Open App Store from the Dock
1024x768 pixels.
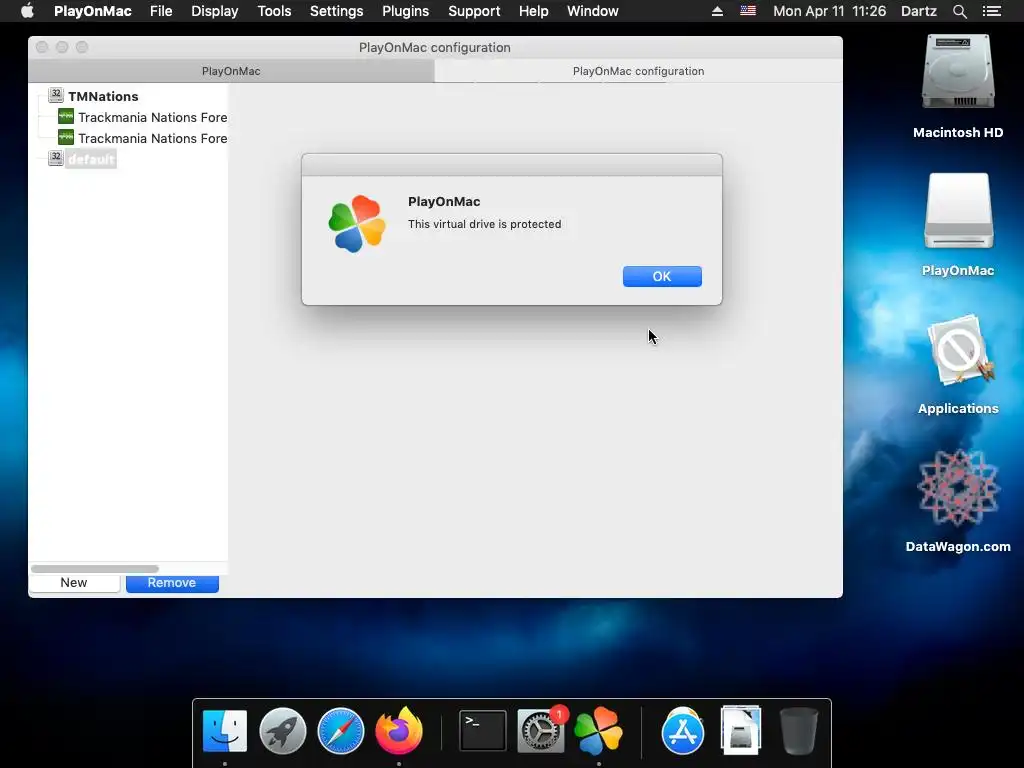click(x=682, y=731)
